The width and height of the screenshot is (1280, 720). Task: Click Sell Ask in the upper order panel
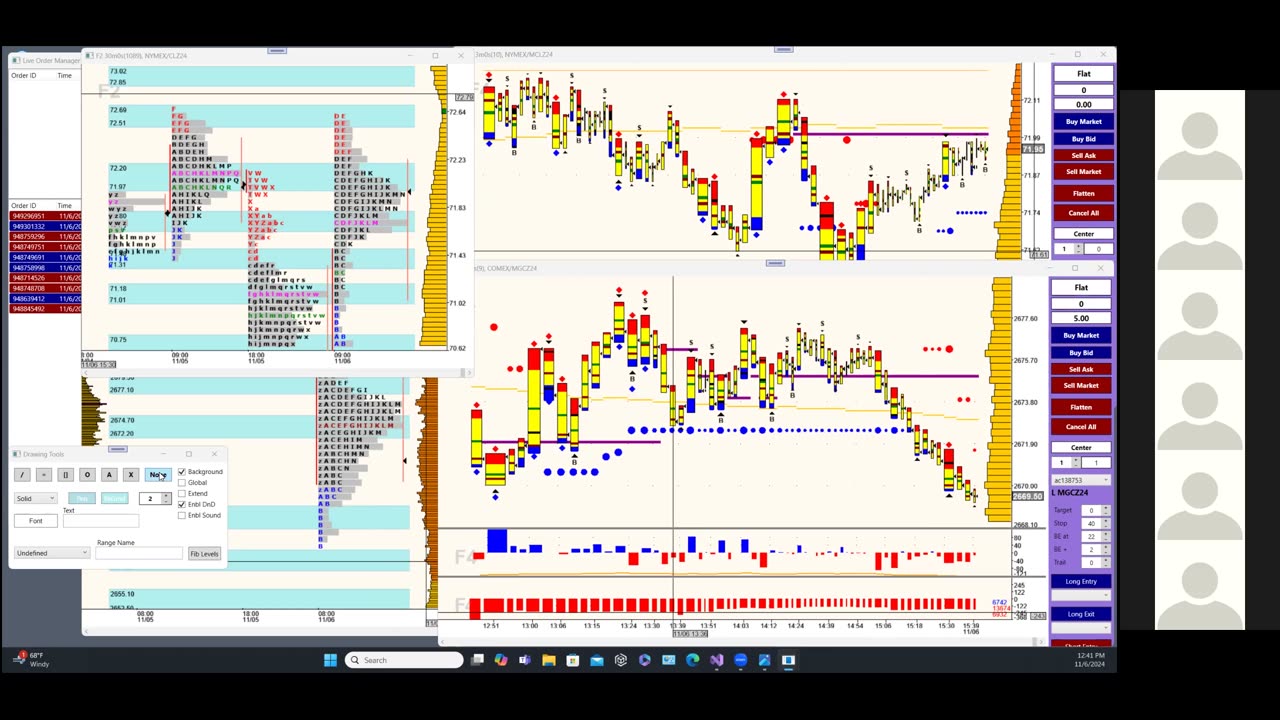1083,155
